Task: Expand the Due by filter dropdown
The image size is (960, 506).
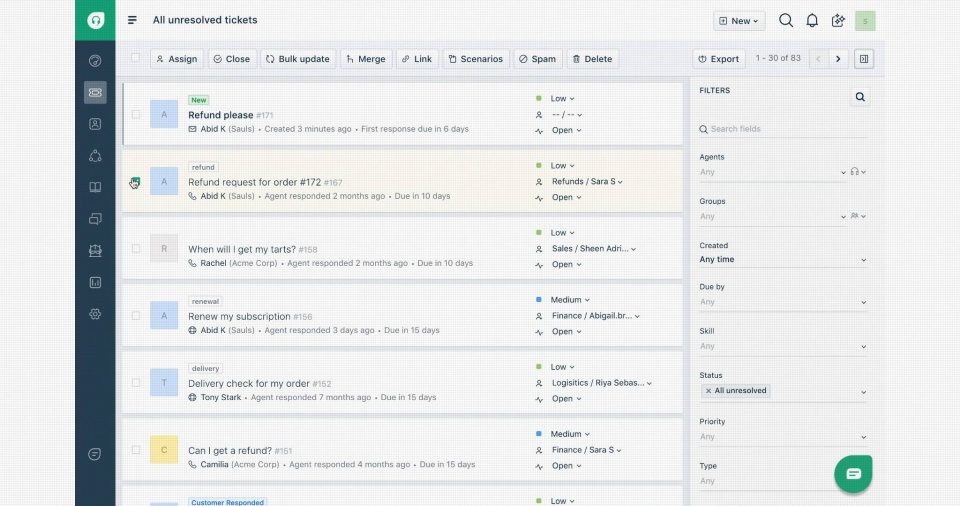Action: pyautogui.click(x=783, y=302)
